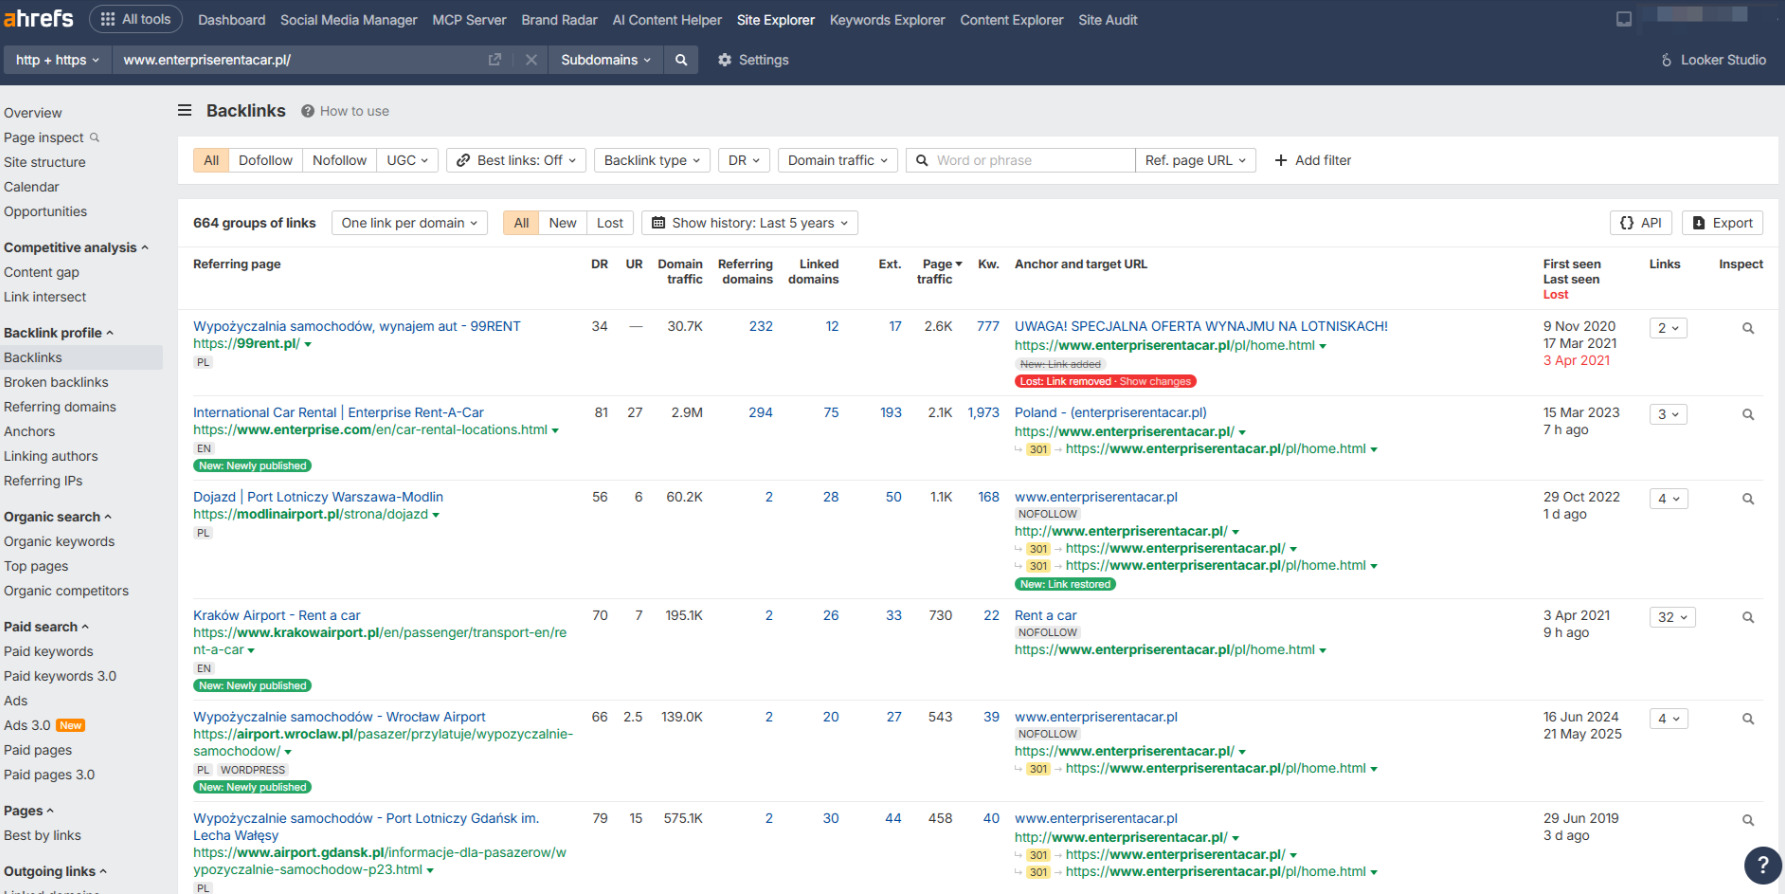
Task: Inspect the Kraków Airport backlink row
Action: tap(1747, 617)
